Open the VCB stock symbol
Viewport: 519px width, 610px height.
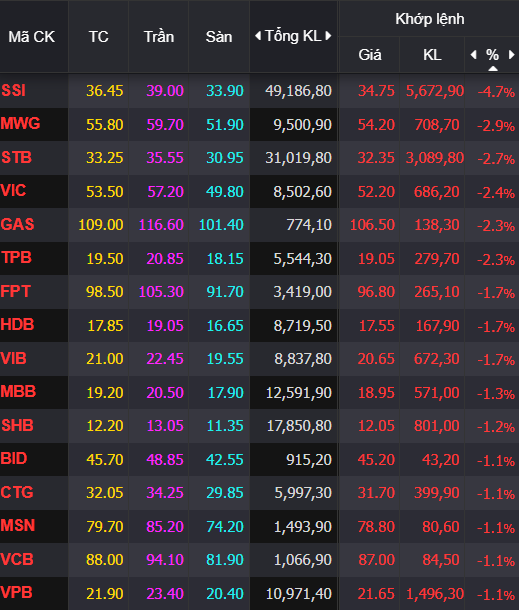point(17,559)
